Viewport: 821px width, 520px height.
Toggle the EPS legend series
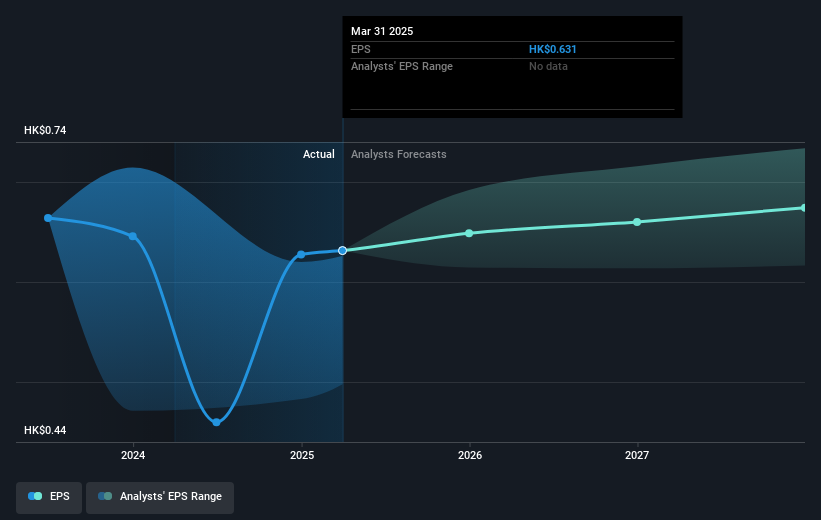[x=49, y=496]
